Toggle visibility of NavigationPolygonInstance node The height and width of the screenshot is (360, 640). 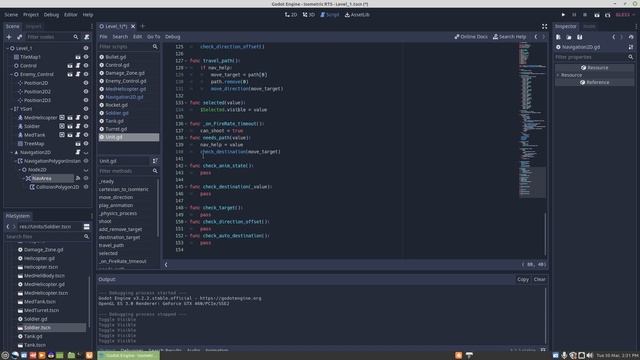click(86, 161)
